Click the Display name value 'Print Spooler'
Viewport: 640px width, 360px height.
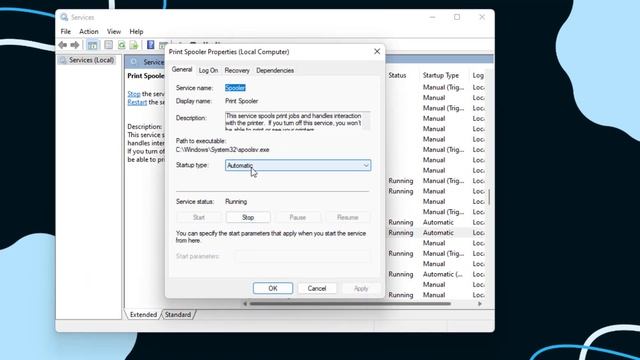coord(242,101)
